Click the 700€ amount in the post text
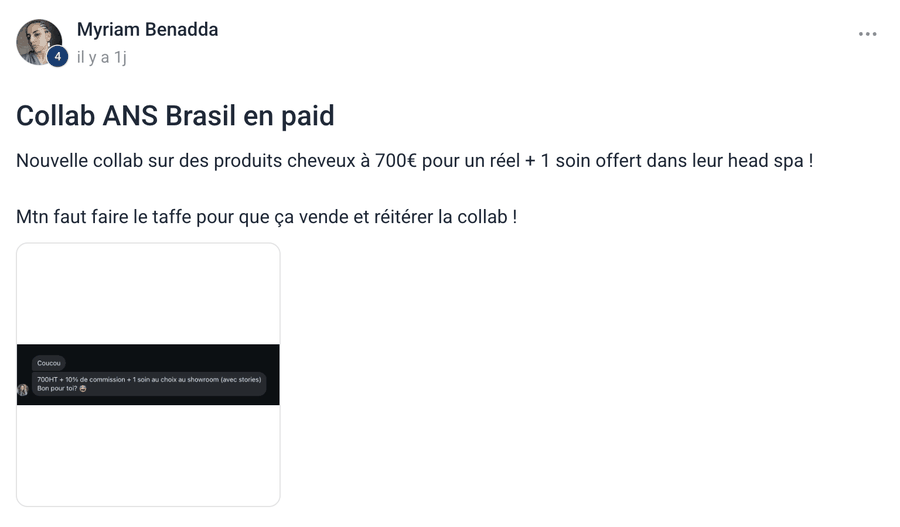The image size is (900, 527). [395, 161]
